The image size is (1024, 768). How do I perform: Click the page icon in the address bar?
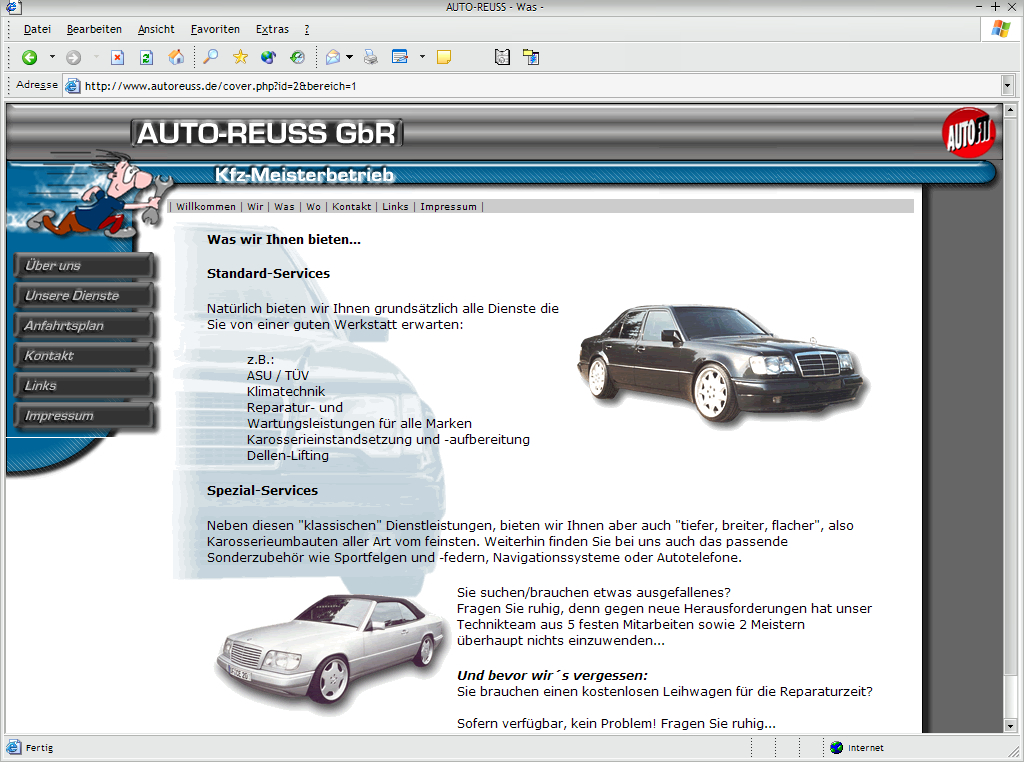tap(73, 86)
